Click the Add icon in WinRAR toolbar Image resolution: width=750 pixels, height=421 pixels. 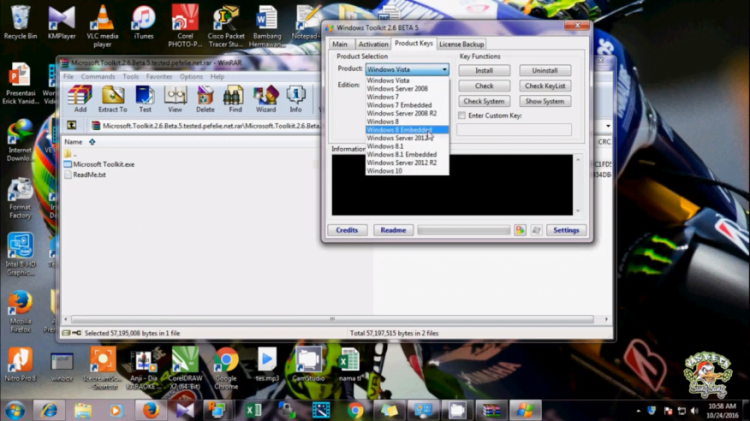[80, 99]
